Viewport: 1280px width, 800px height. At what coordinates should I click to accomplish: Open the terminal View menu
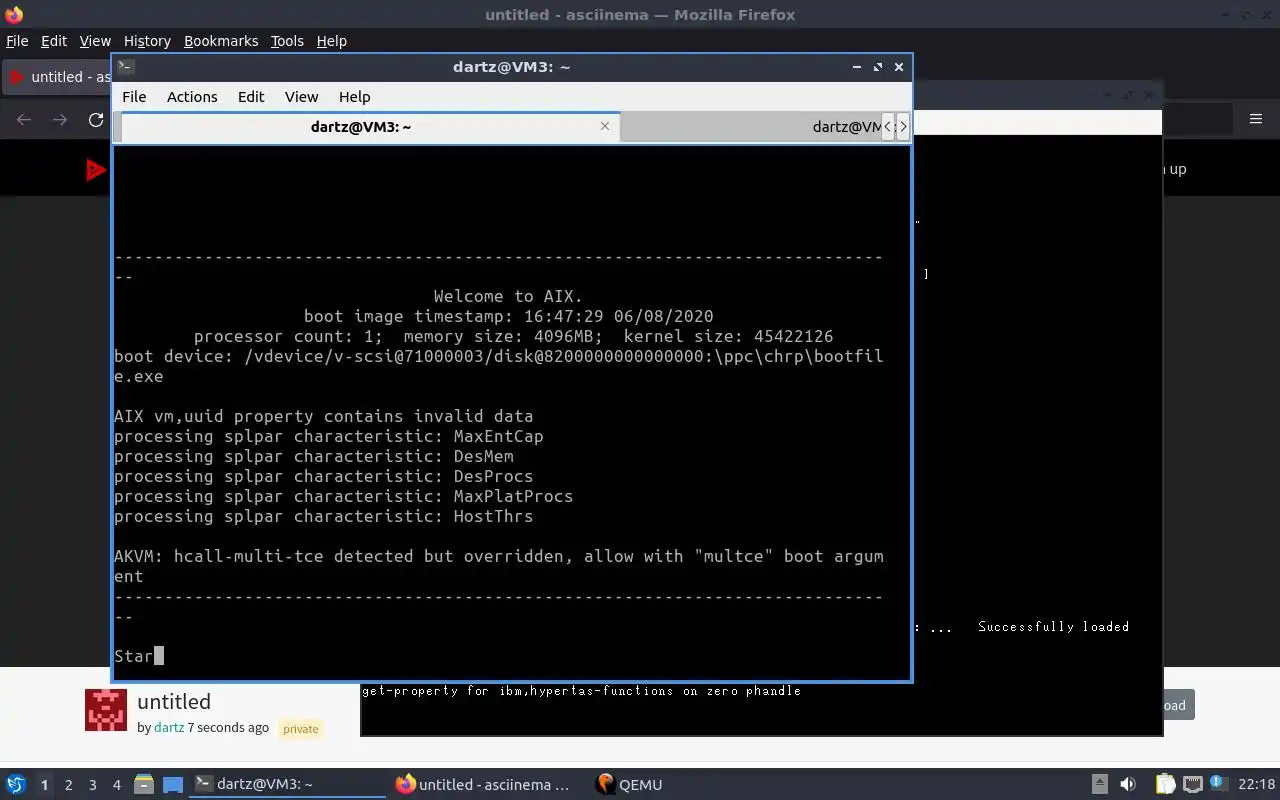(x=301, y=97)
